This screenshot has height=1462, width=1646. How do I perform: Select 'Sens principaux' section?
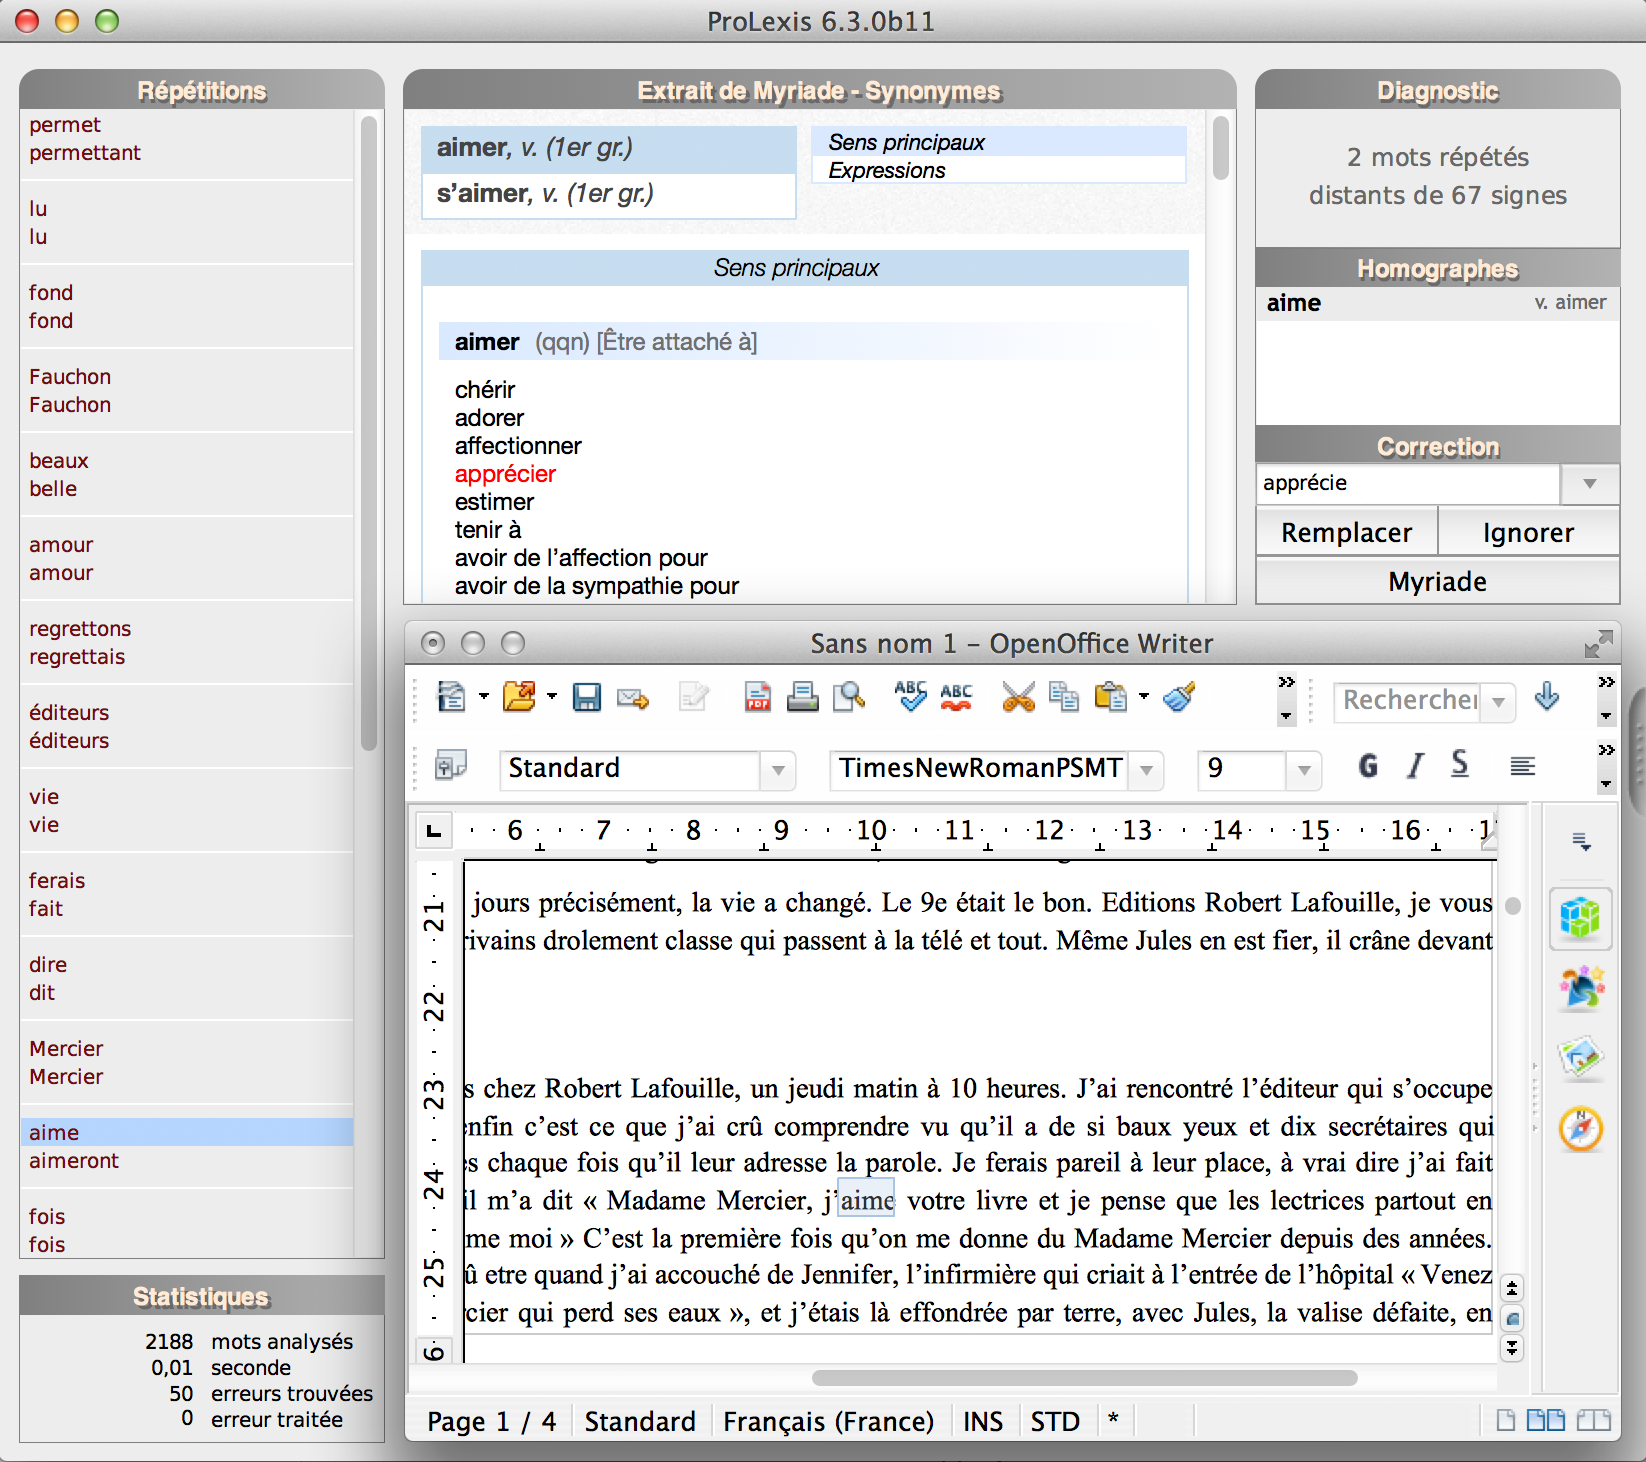pyautogui.click(x=998, y=142)
